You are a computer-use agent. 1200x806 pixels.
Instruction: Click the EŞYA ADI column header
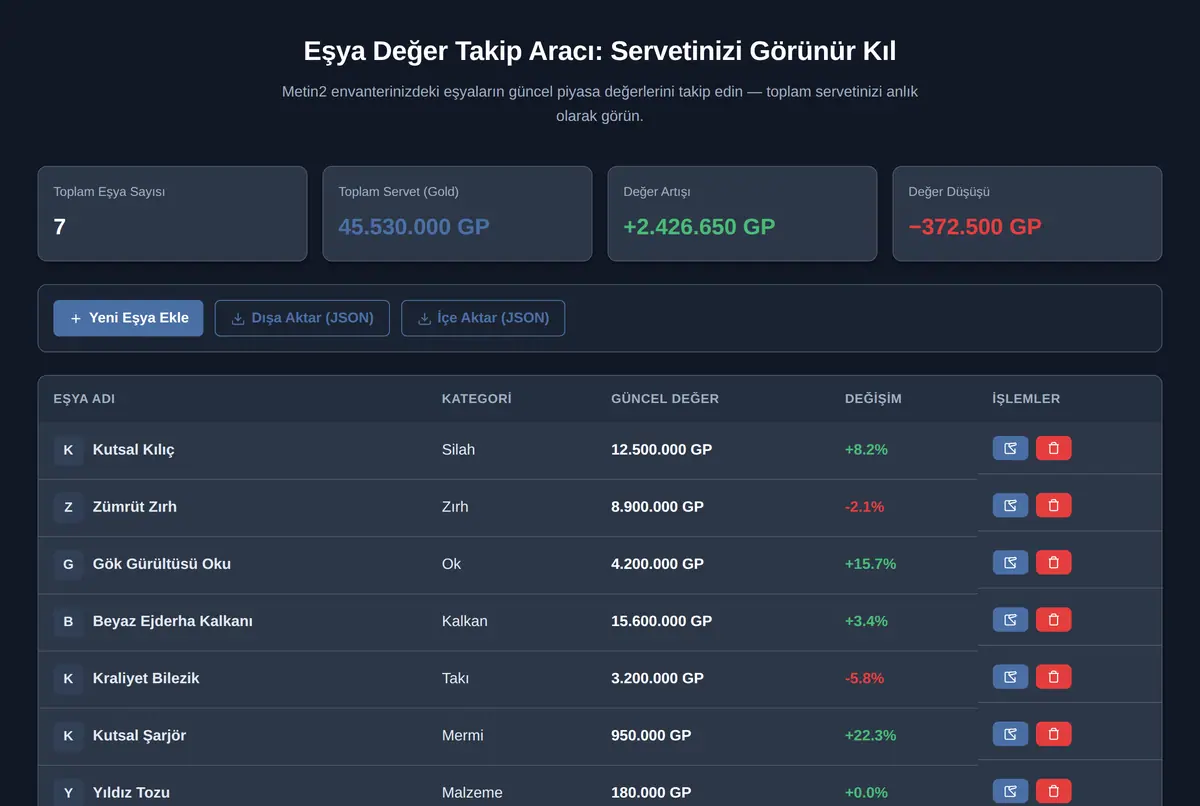point(84,398)
